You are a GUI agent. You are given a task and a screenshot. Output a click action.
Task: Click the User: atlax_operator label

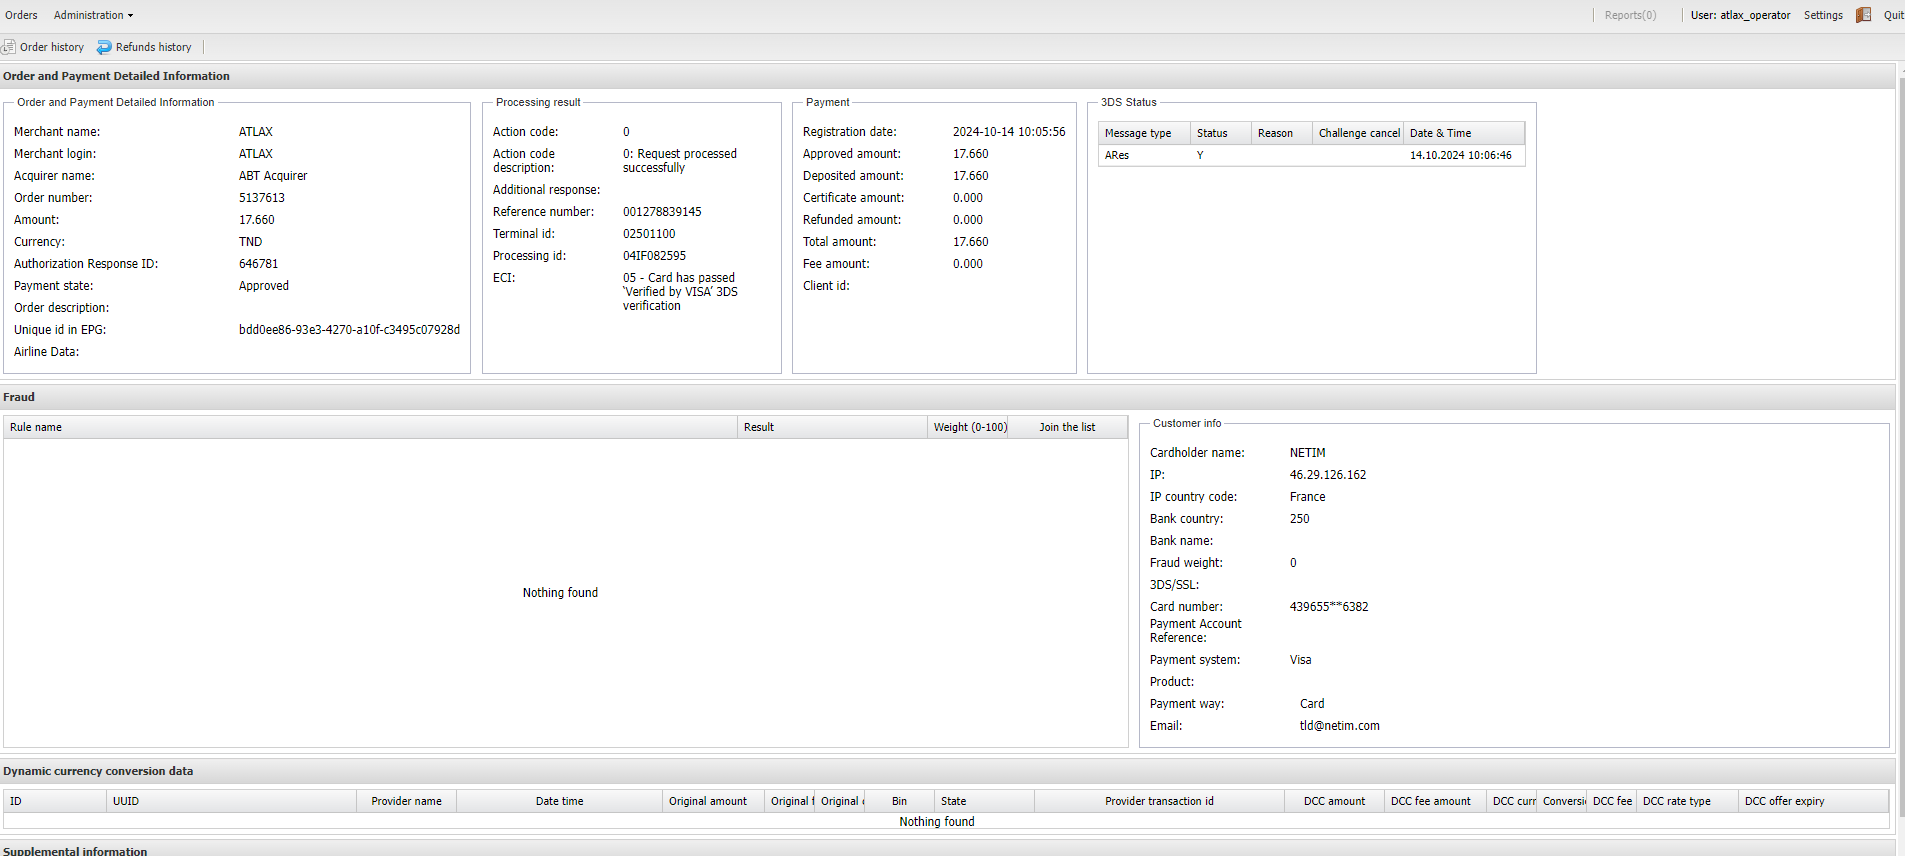tap(1739, 15)
